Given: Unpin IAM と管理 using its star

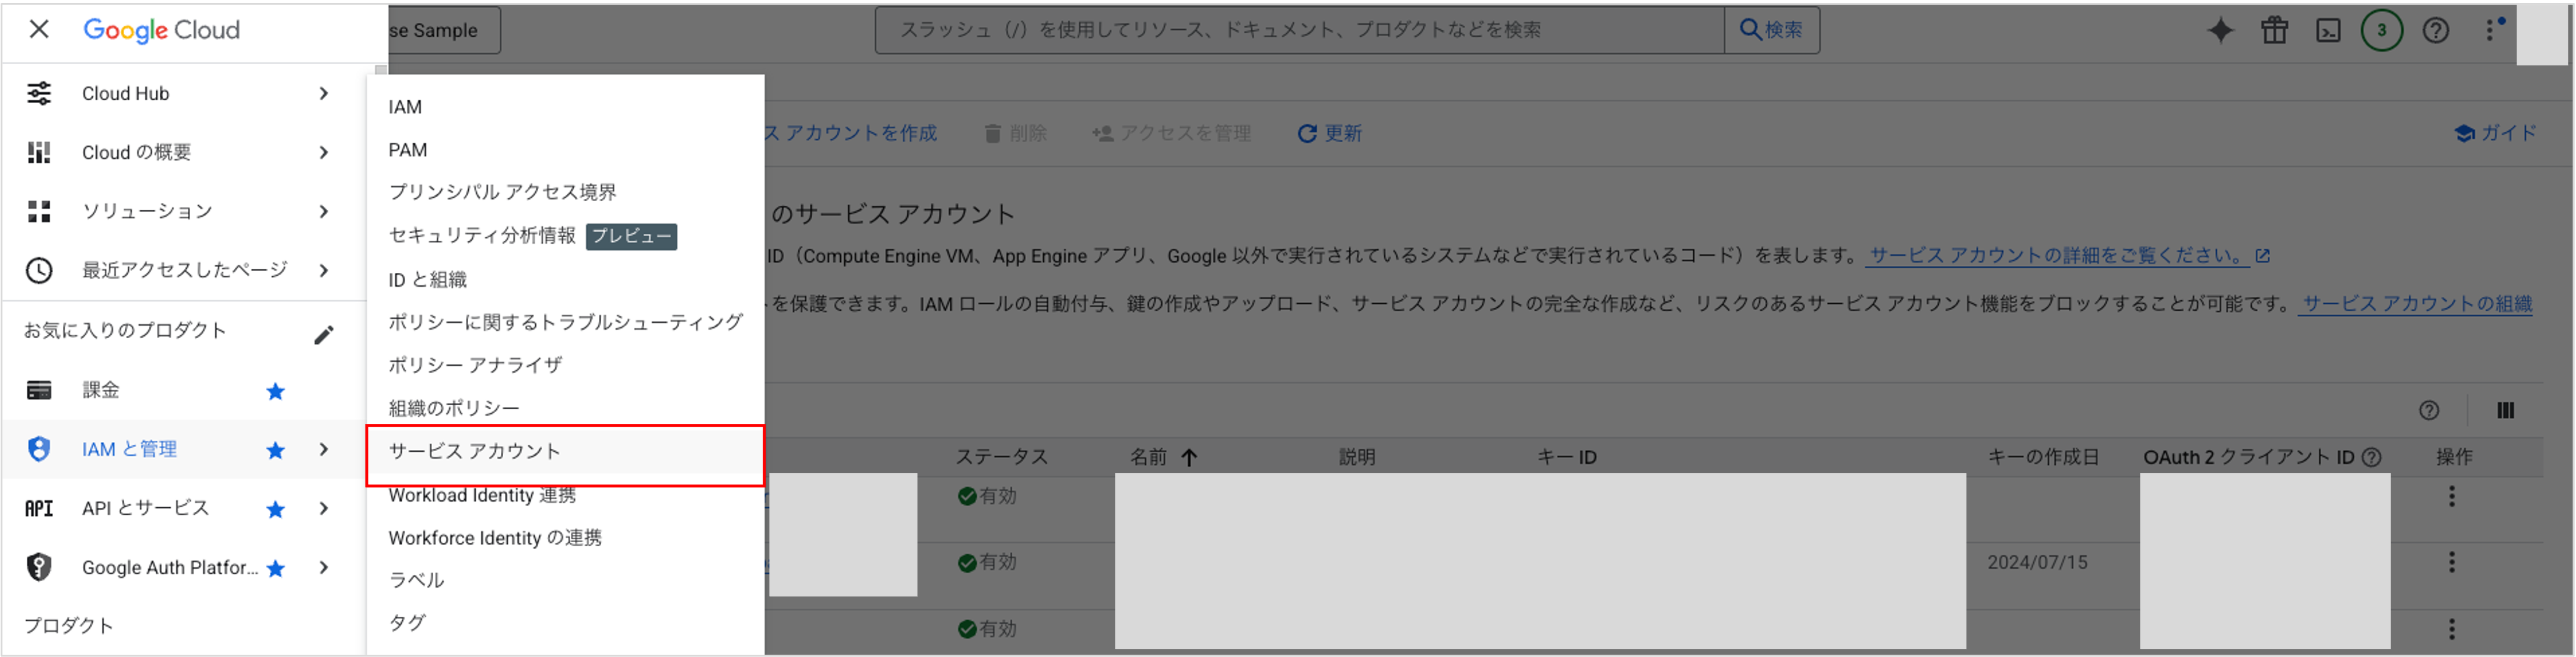Looking at the screenshot, I should click(276, 450).
